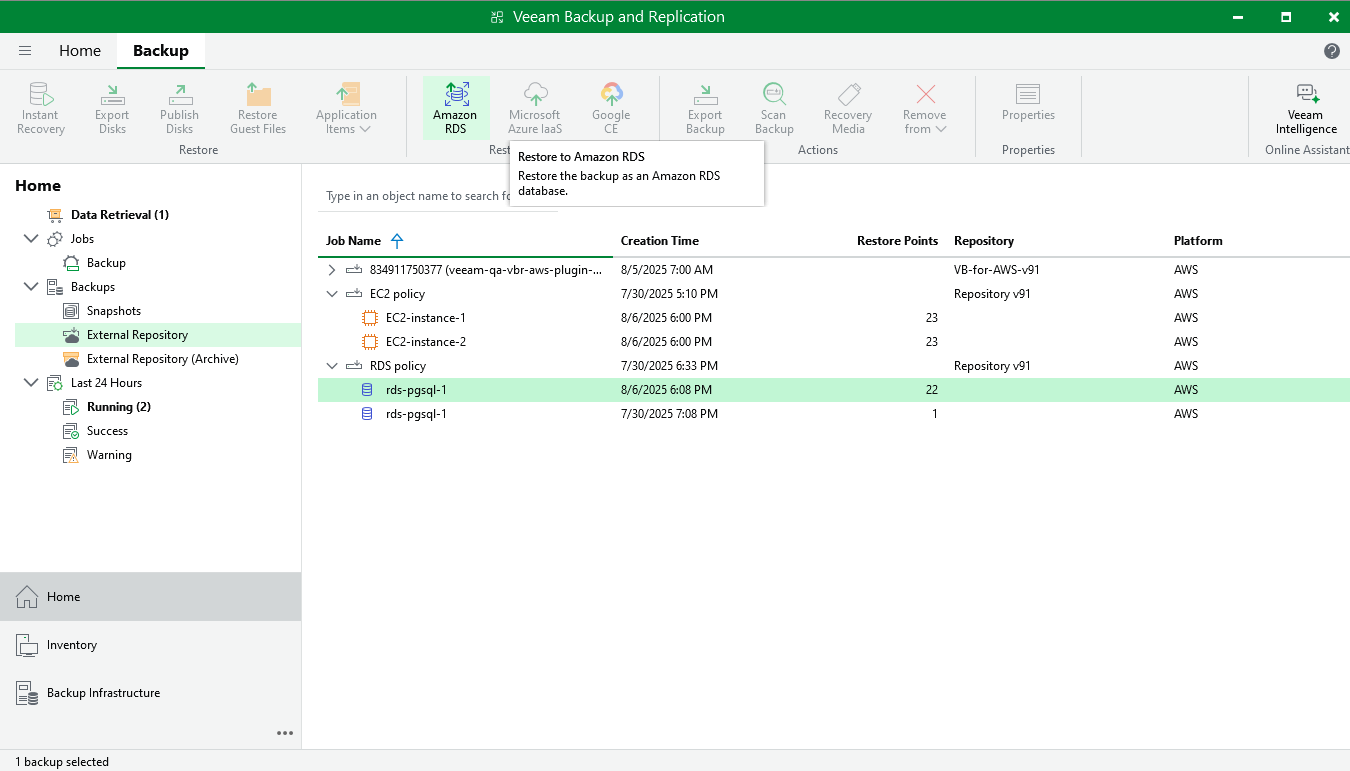Select Data Retrieval (1) in the tree
The height and width of the screenshot is (771, 1350).
click(x=120, y=215)
